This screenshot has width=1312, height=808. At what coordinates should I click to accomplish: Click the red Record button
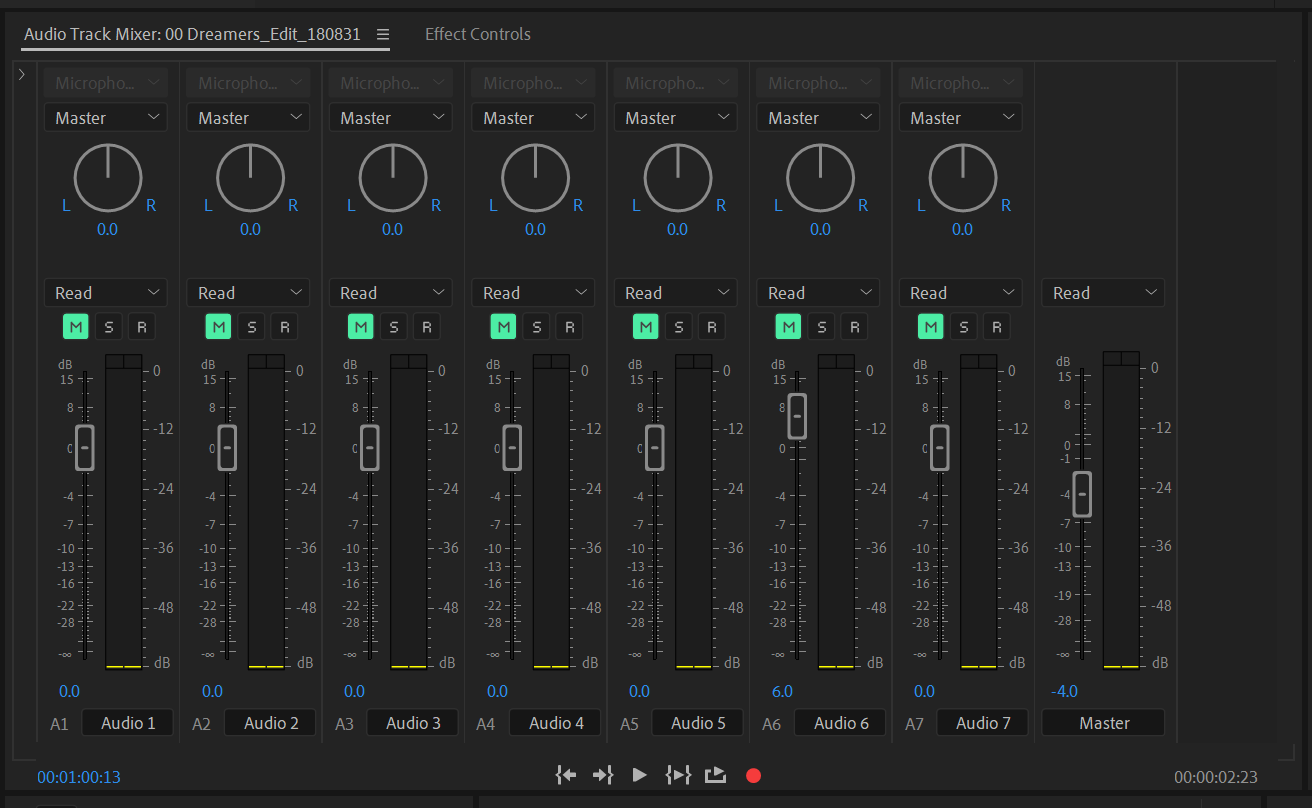click(754, 776)
